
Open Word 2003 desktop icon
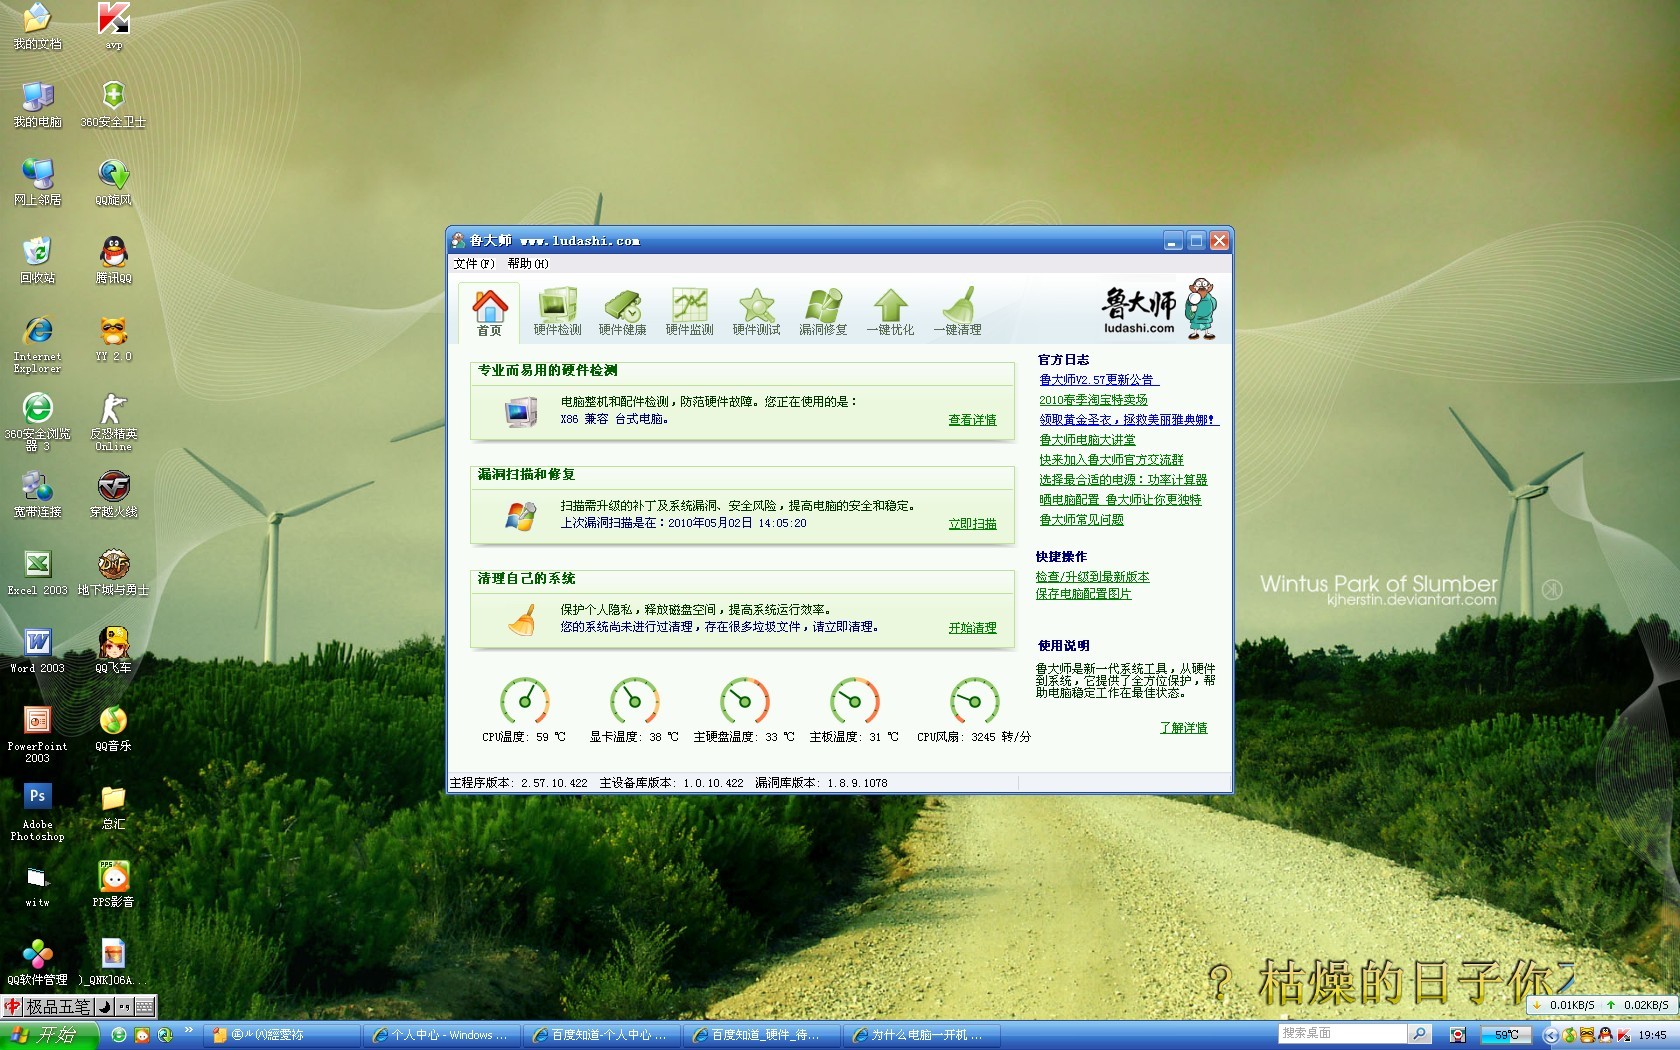click(37, 650)
